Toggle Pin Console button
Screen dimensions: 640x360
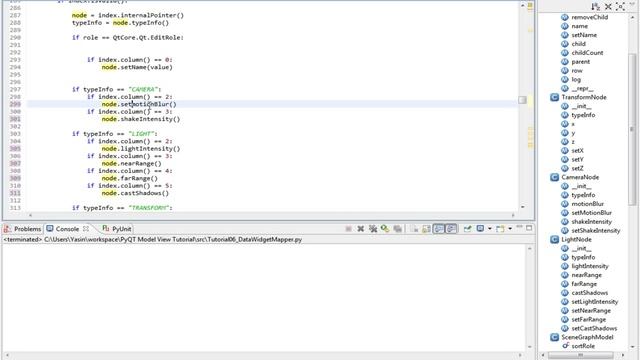468,229
